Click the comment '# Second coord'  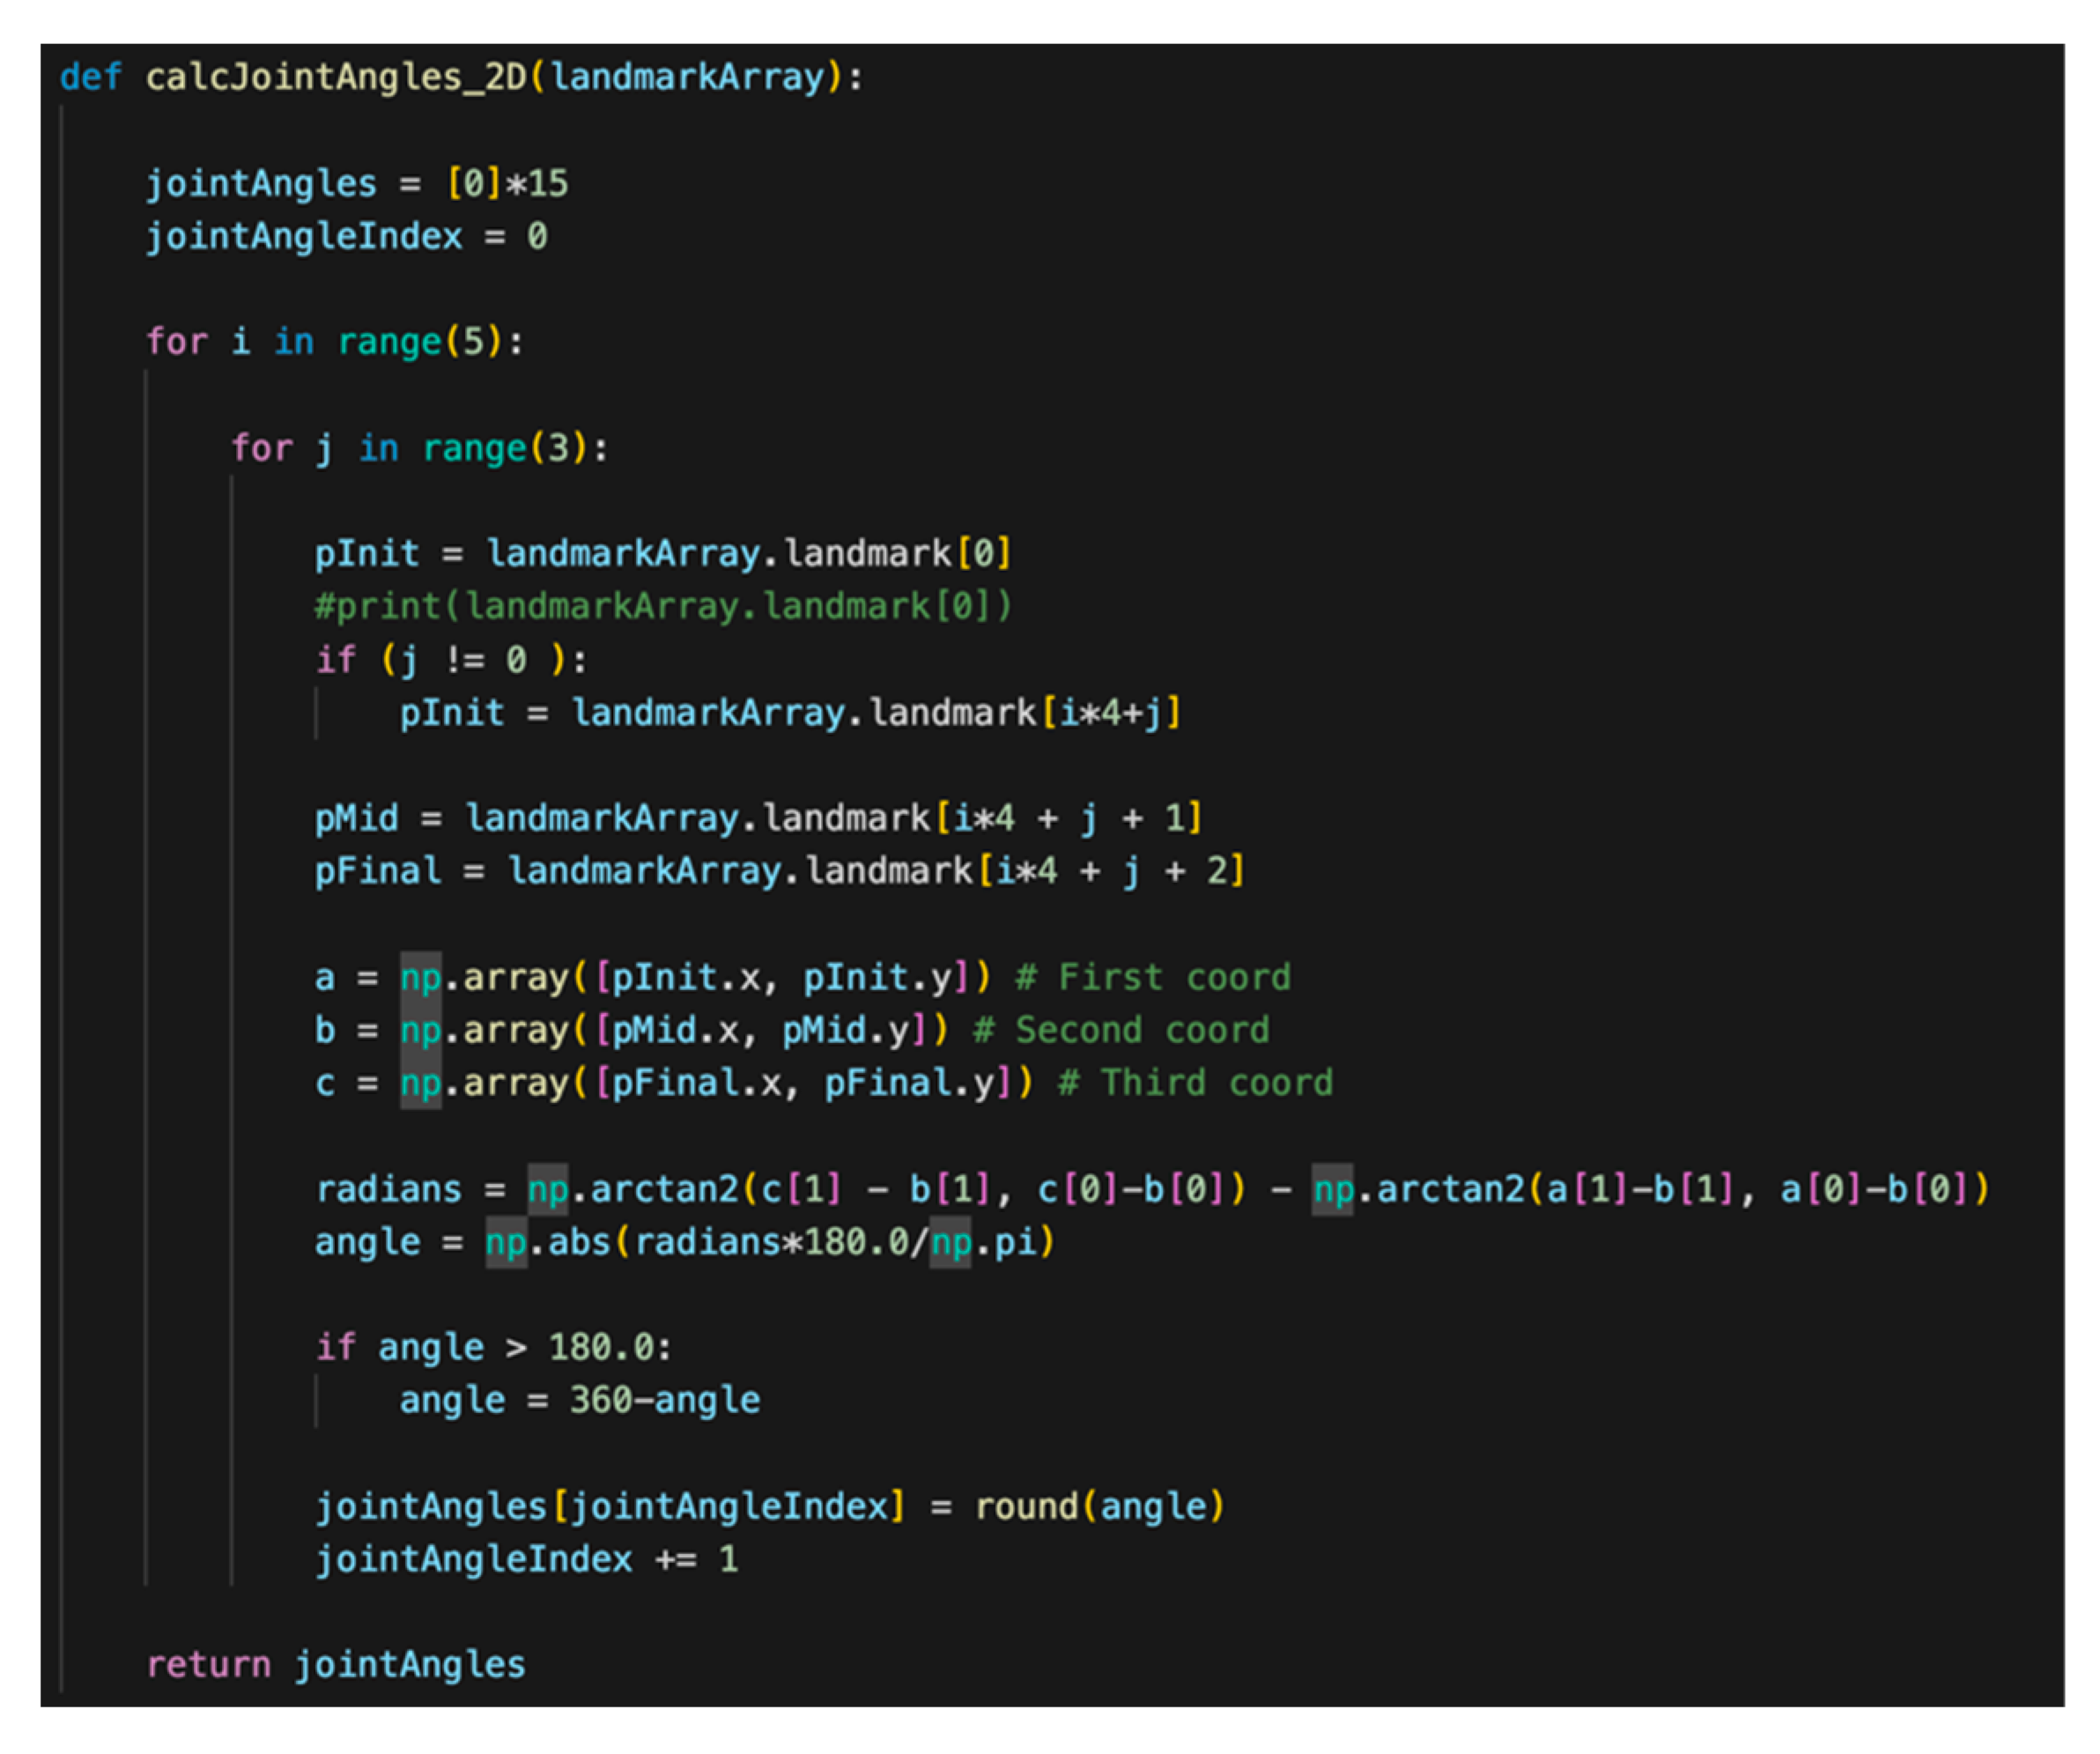coord(1121,1030)
